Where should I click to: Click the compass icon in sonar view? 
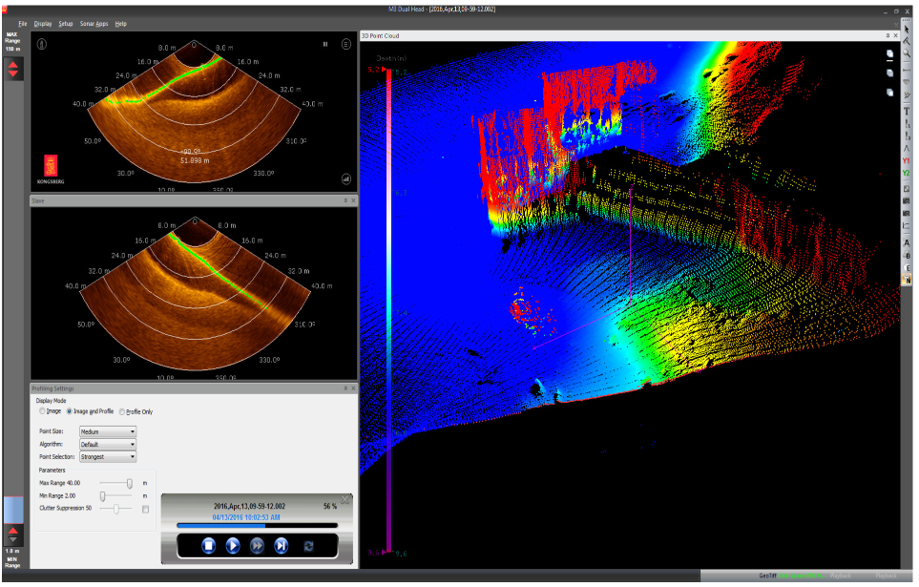click(x=42, y=44)
